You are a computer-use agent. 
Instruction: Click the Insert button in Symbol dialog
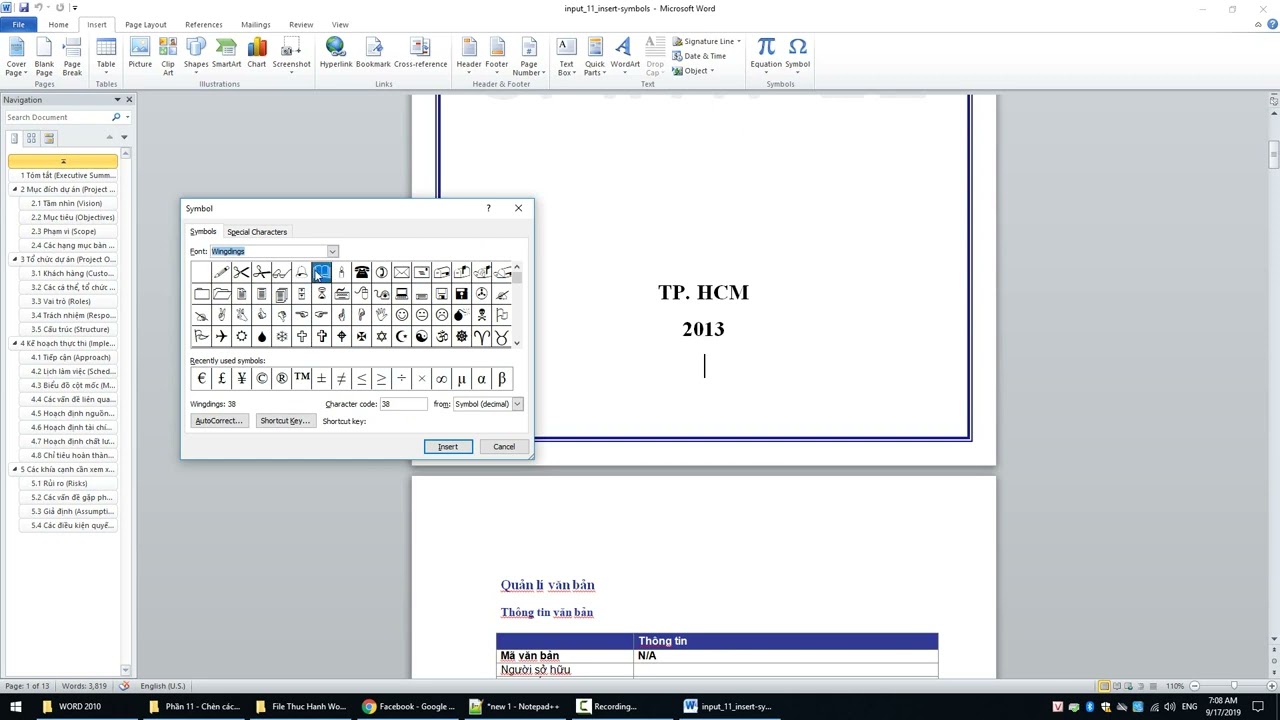[448, 447]
